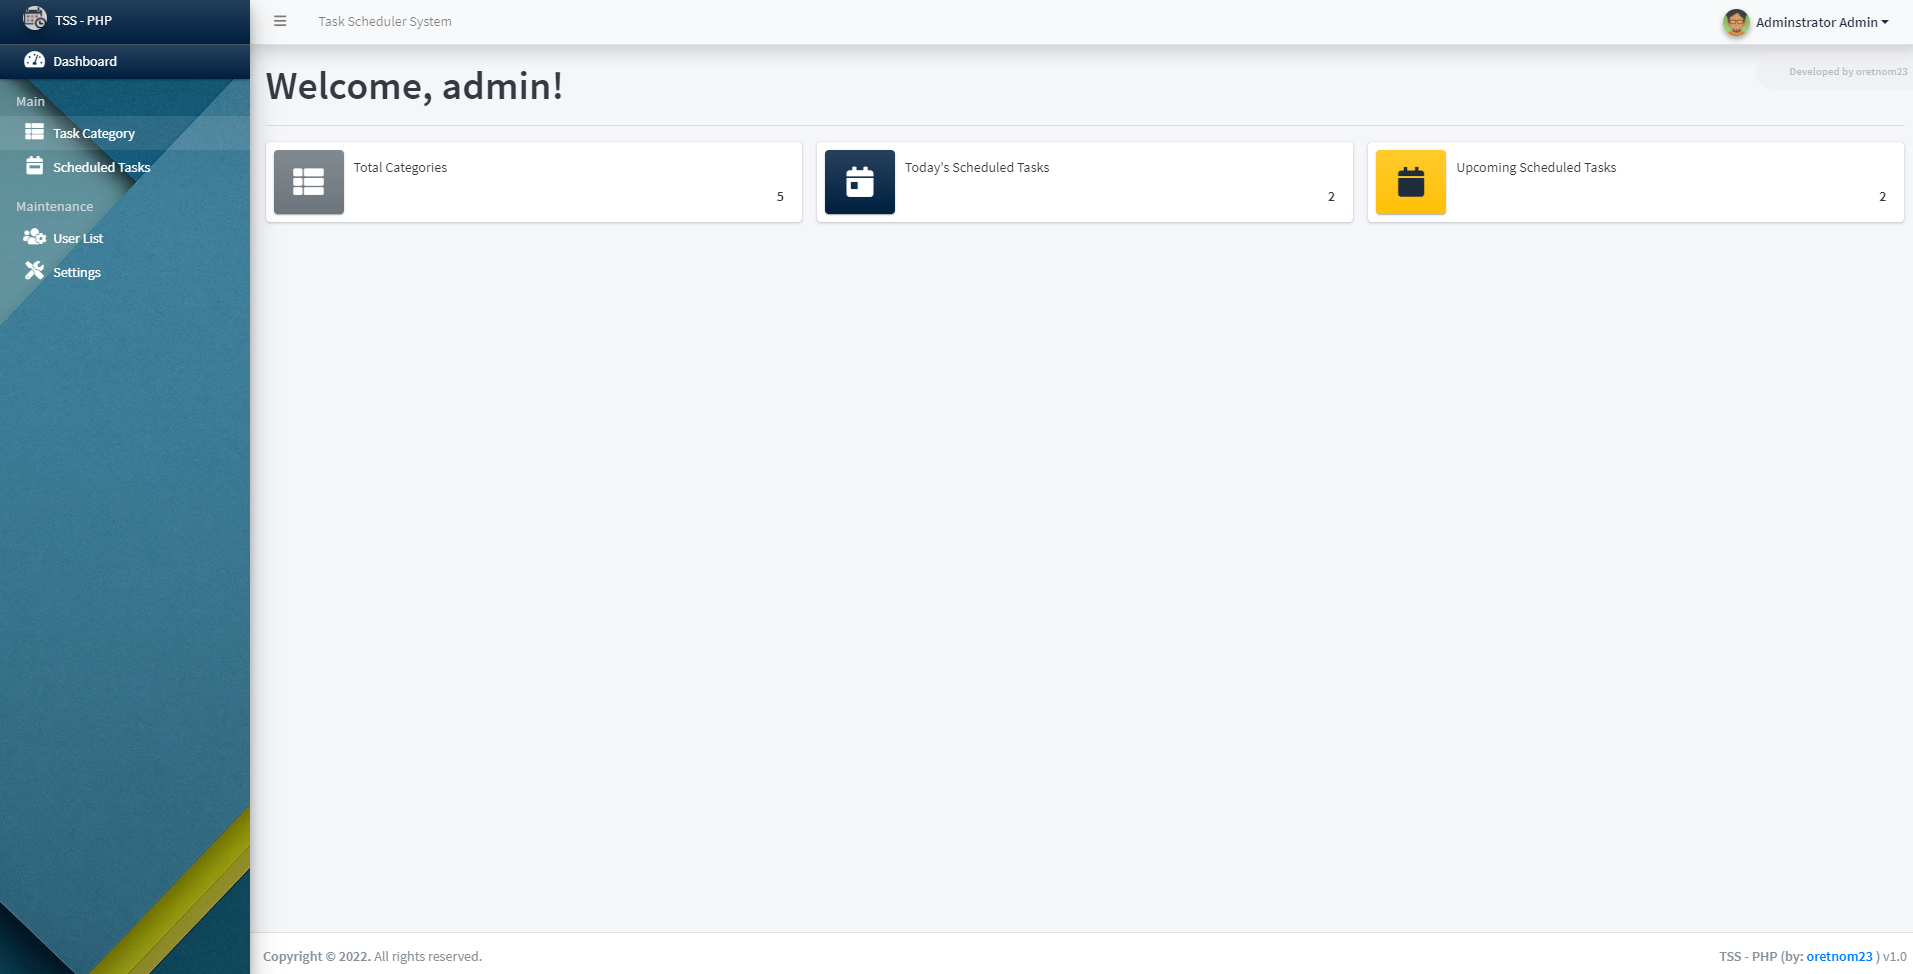Click the Task Category table icon
The height and width of the screenshot is (974, 1913).
pos(34,132)
